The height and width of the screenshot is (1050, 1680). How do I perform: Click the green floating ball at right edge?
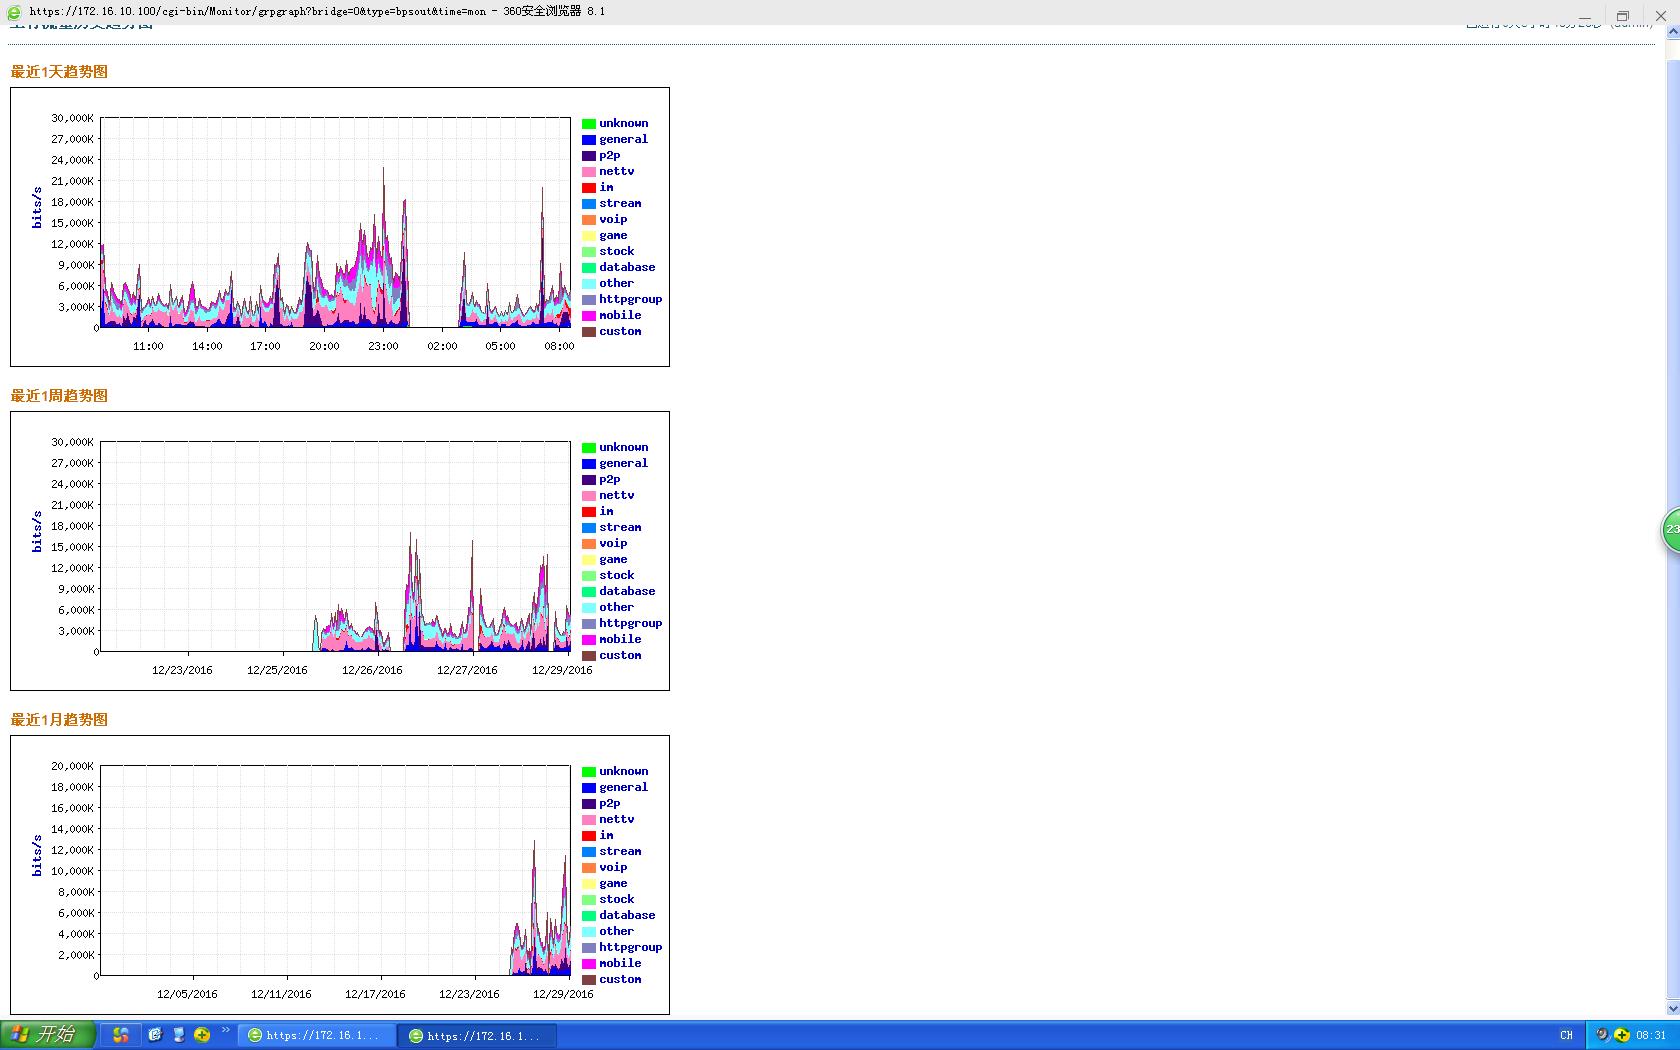pos(1671,529)
